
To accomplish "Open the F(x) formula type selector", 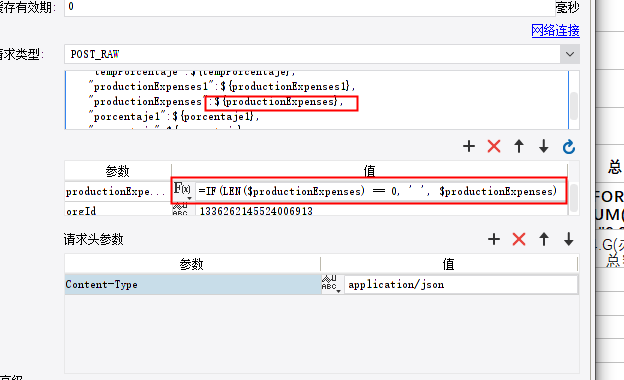I will coord(183,190).
